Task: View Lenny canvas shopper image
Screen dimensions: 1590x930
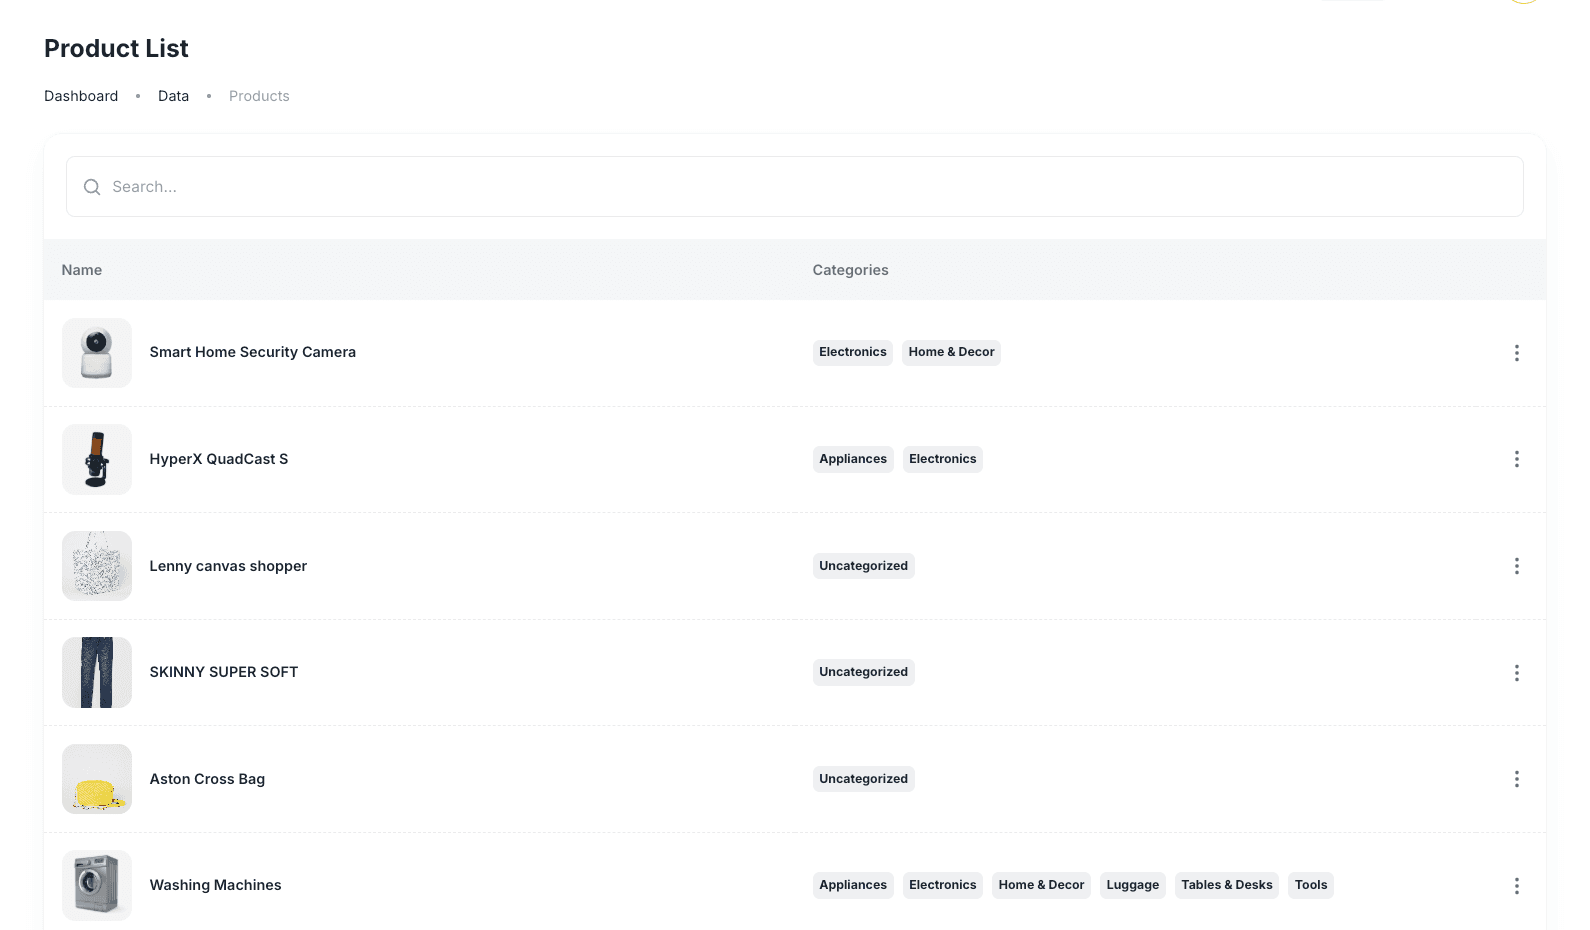Action: click(97, 566)
